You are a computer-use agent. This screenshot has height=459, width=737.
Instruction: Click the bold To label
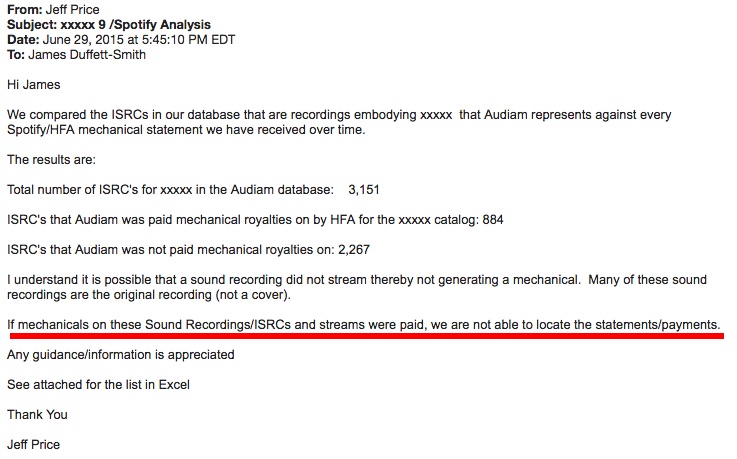(16, 54)
